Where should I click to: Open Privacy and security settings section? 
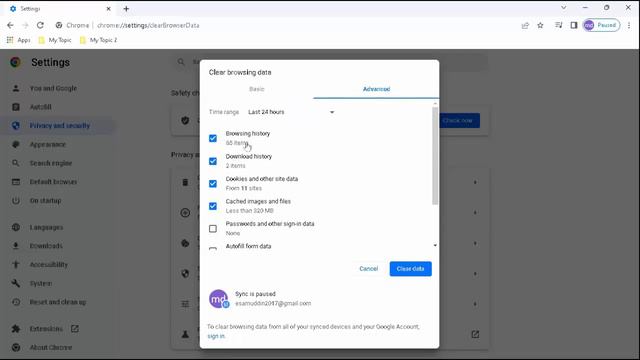(60, 126)
